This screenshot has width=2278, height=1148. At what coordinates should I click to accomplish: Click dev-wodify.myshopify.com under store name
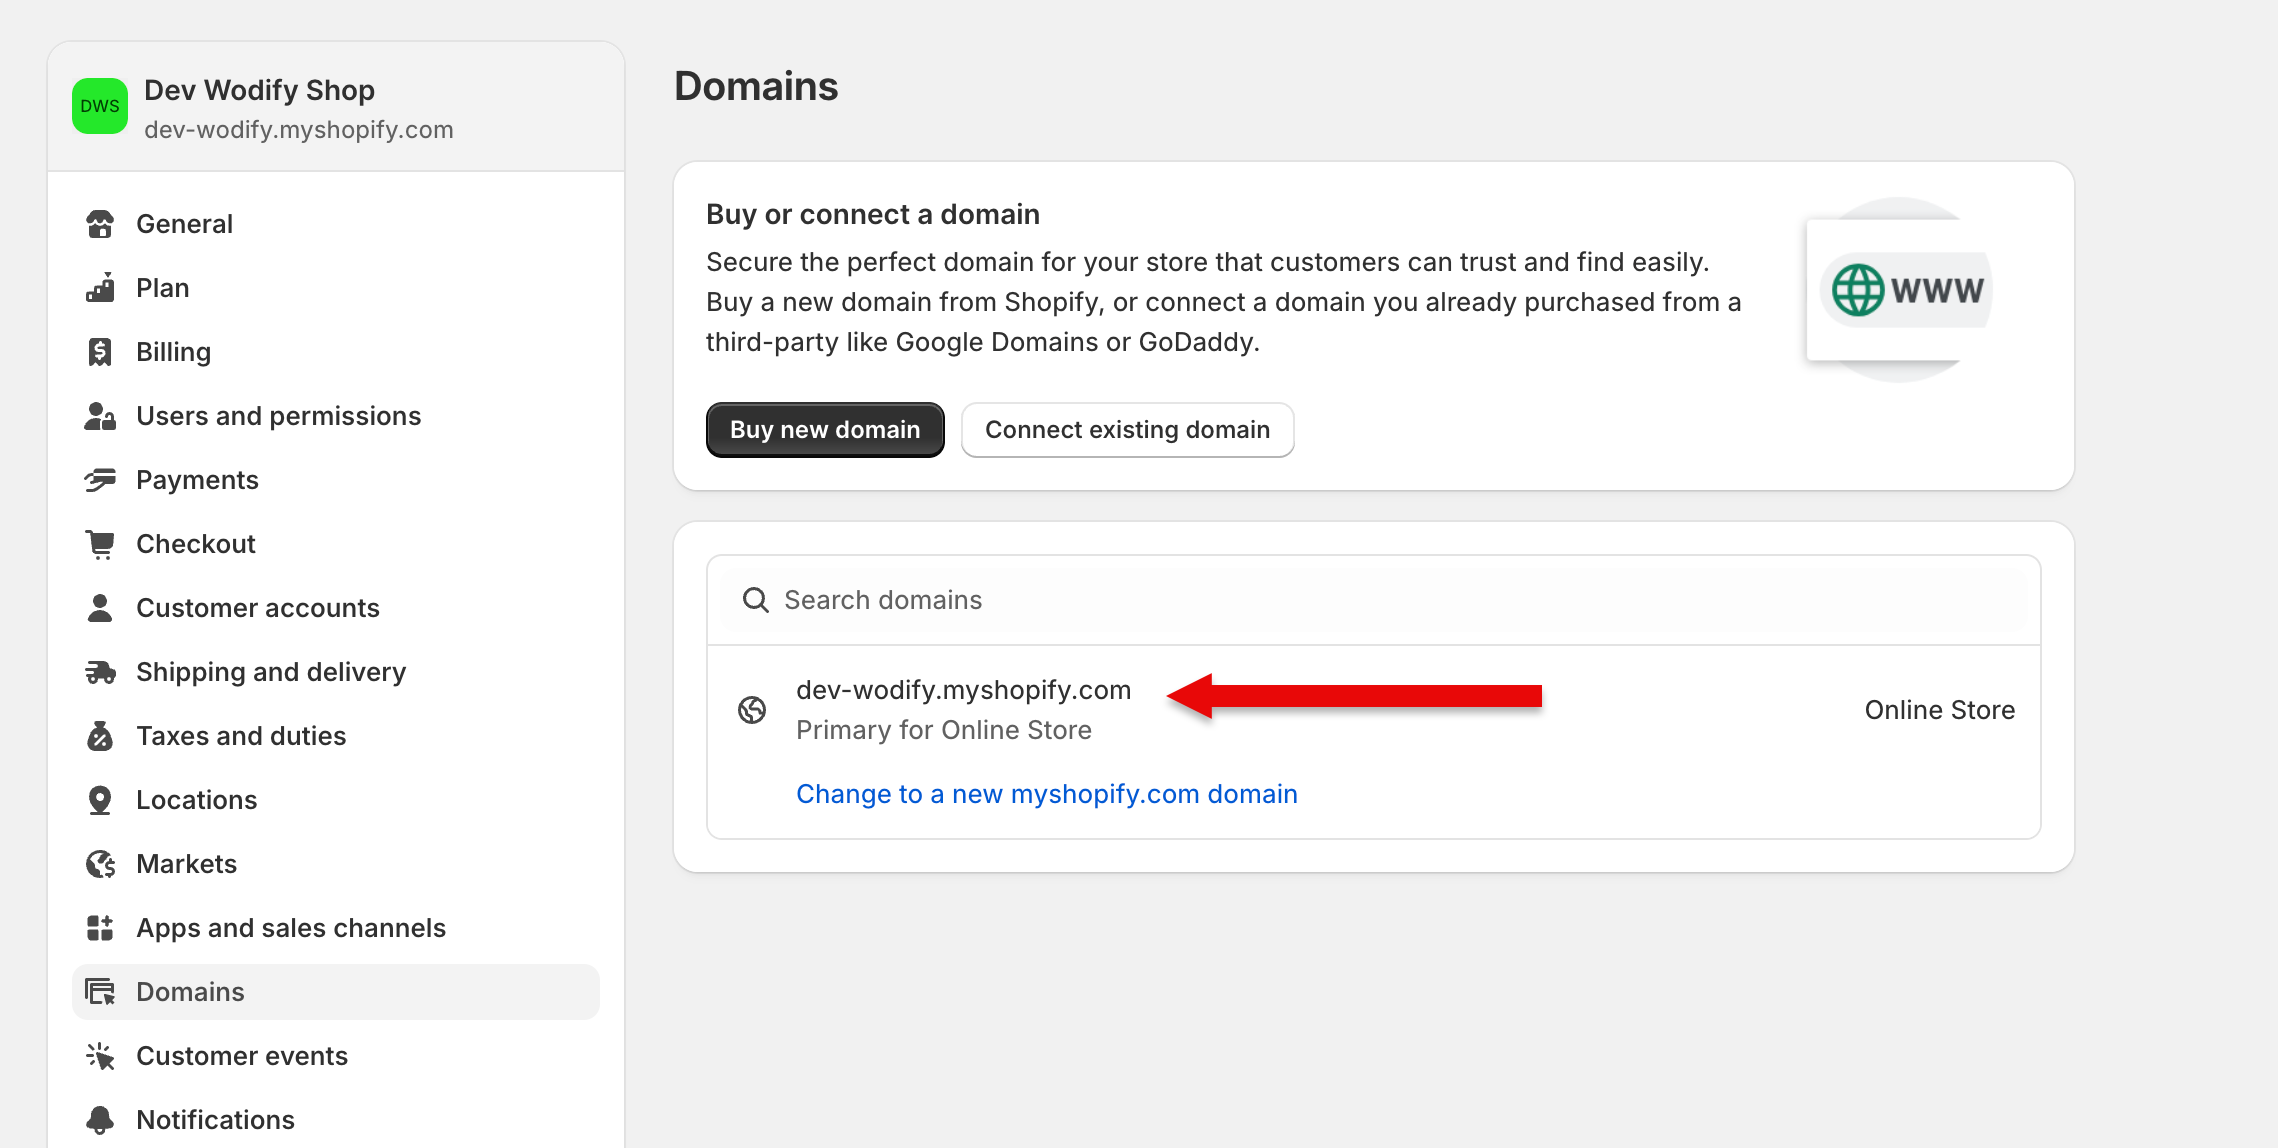coord(299,130)
